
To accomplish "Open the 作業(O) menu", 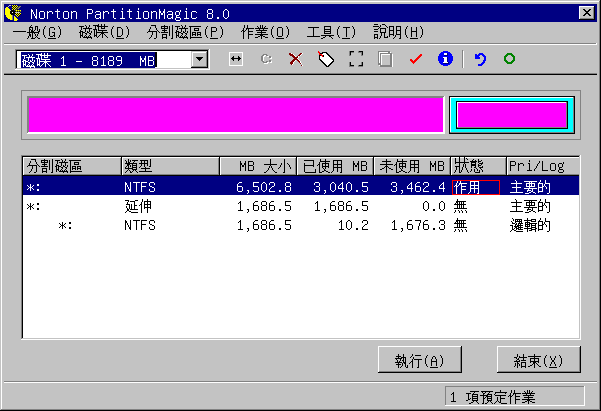I will [x=265, y=32].
